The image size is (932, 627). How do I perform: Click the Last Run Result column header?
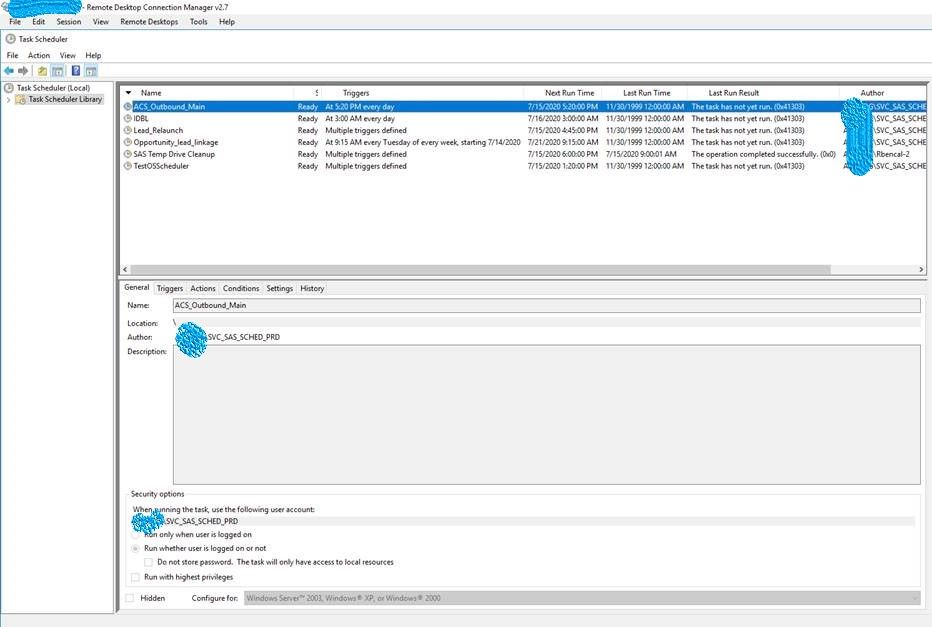click(733, 93)
